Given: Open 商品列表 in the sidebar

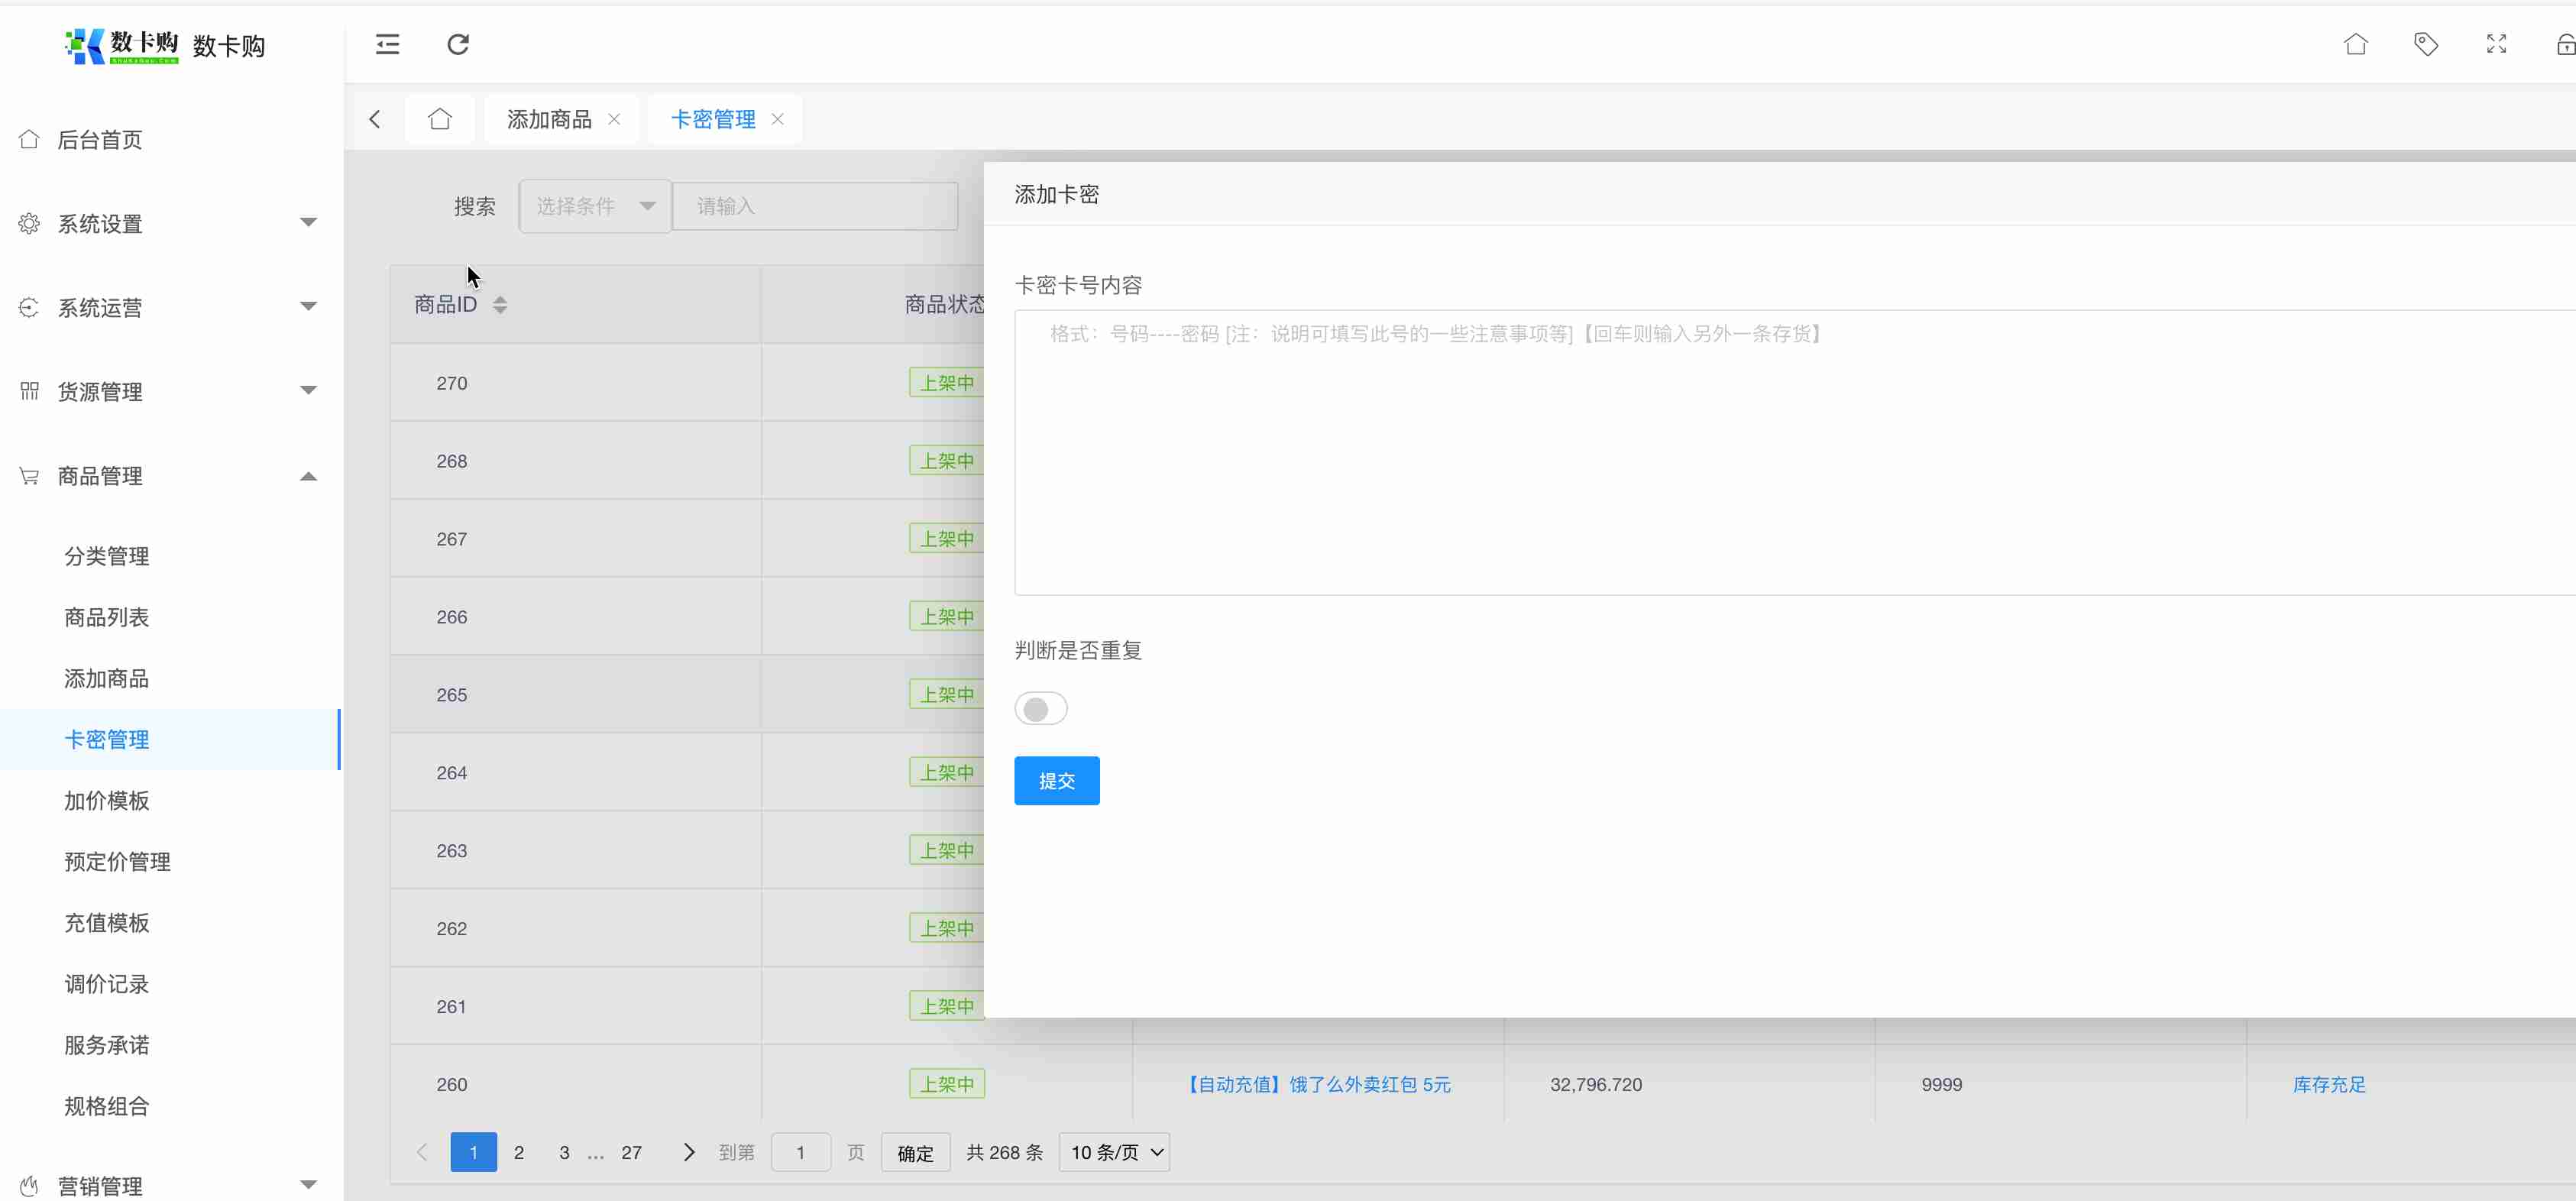Looking at the screenshot, I should click(x=107, y=617).
